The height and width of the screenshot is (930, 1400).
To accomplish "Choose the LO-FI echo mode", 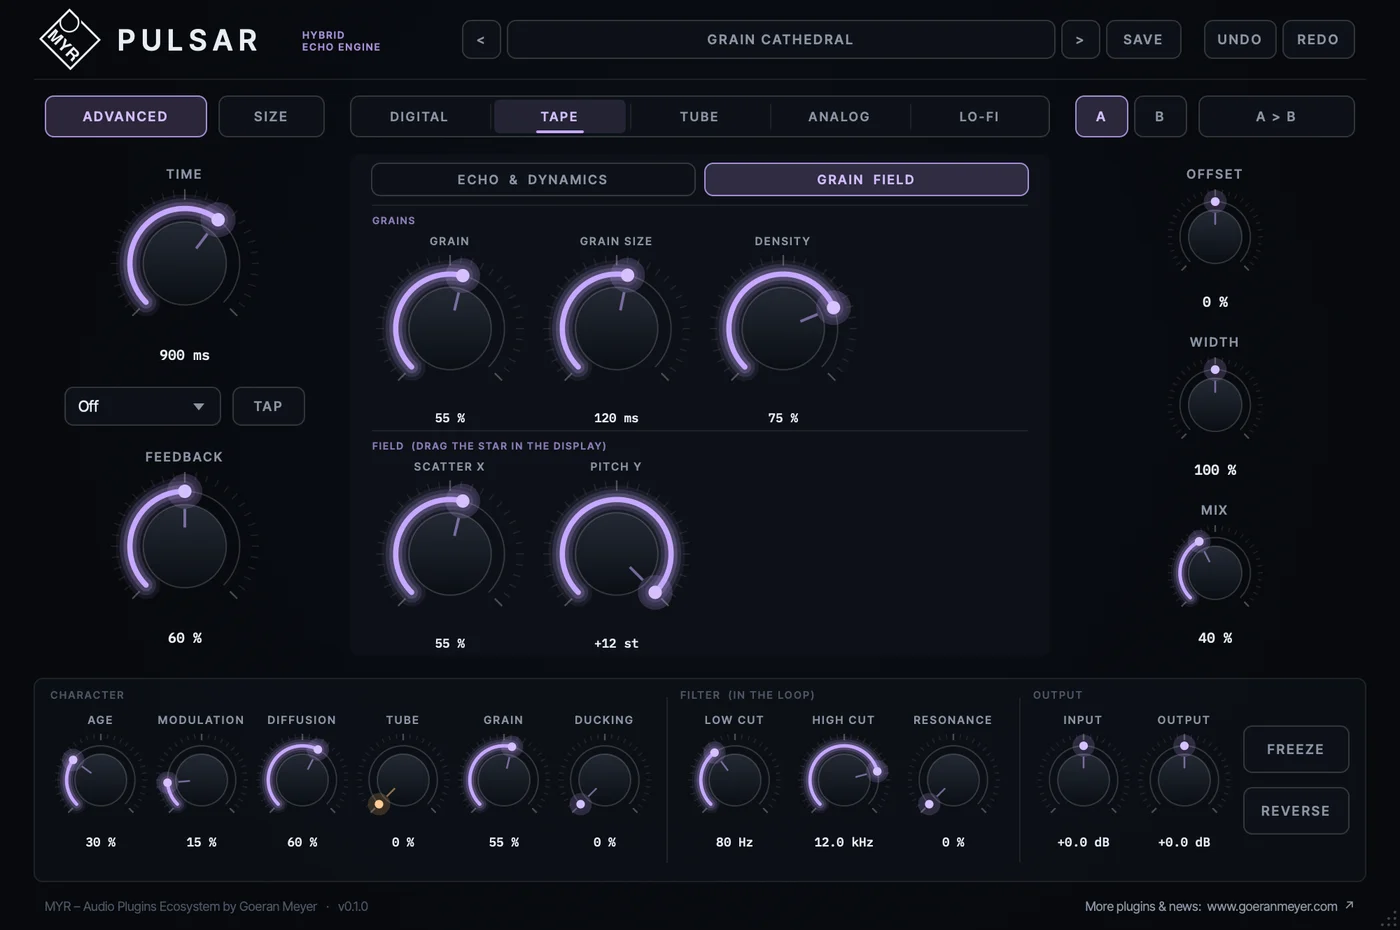I will point(979,116).
